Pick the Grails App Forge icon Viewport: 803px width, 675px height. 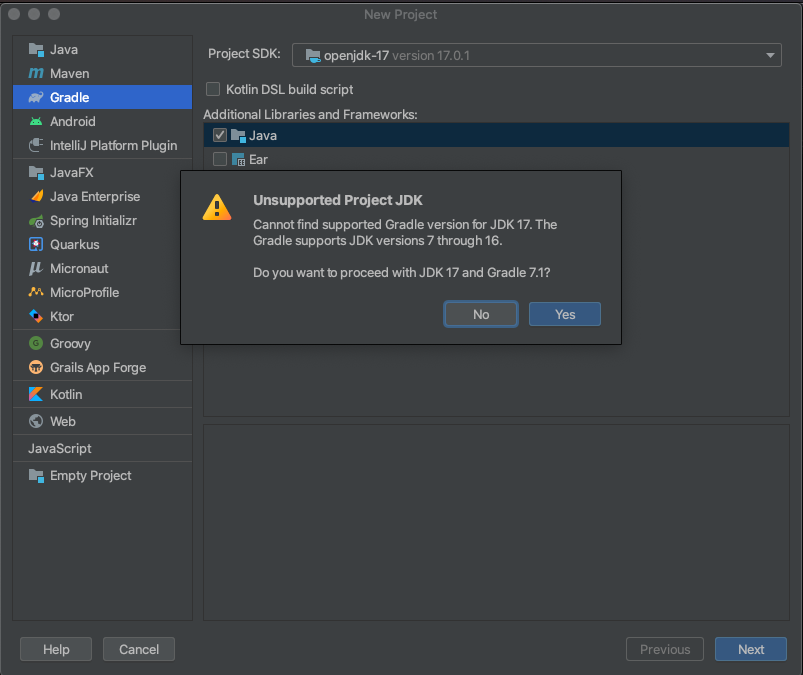pos(36,367)
